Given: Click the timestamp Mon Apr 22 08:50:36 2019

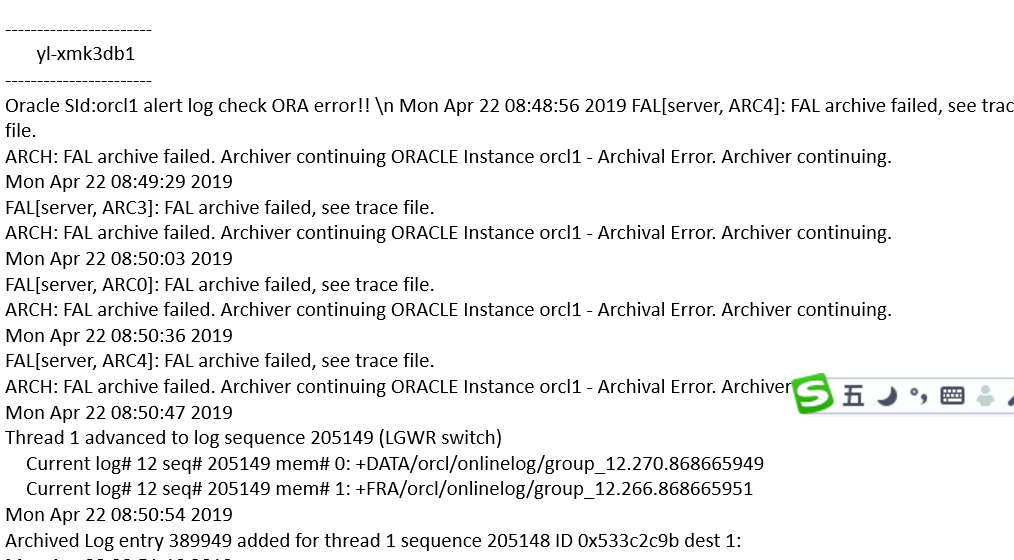Looking at the screenshot, I should click(119, 336).
